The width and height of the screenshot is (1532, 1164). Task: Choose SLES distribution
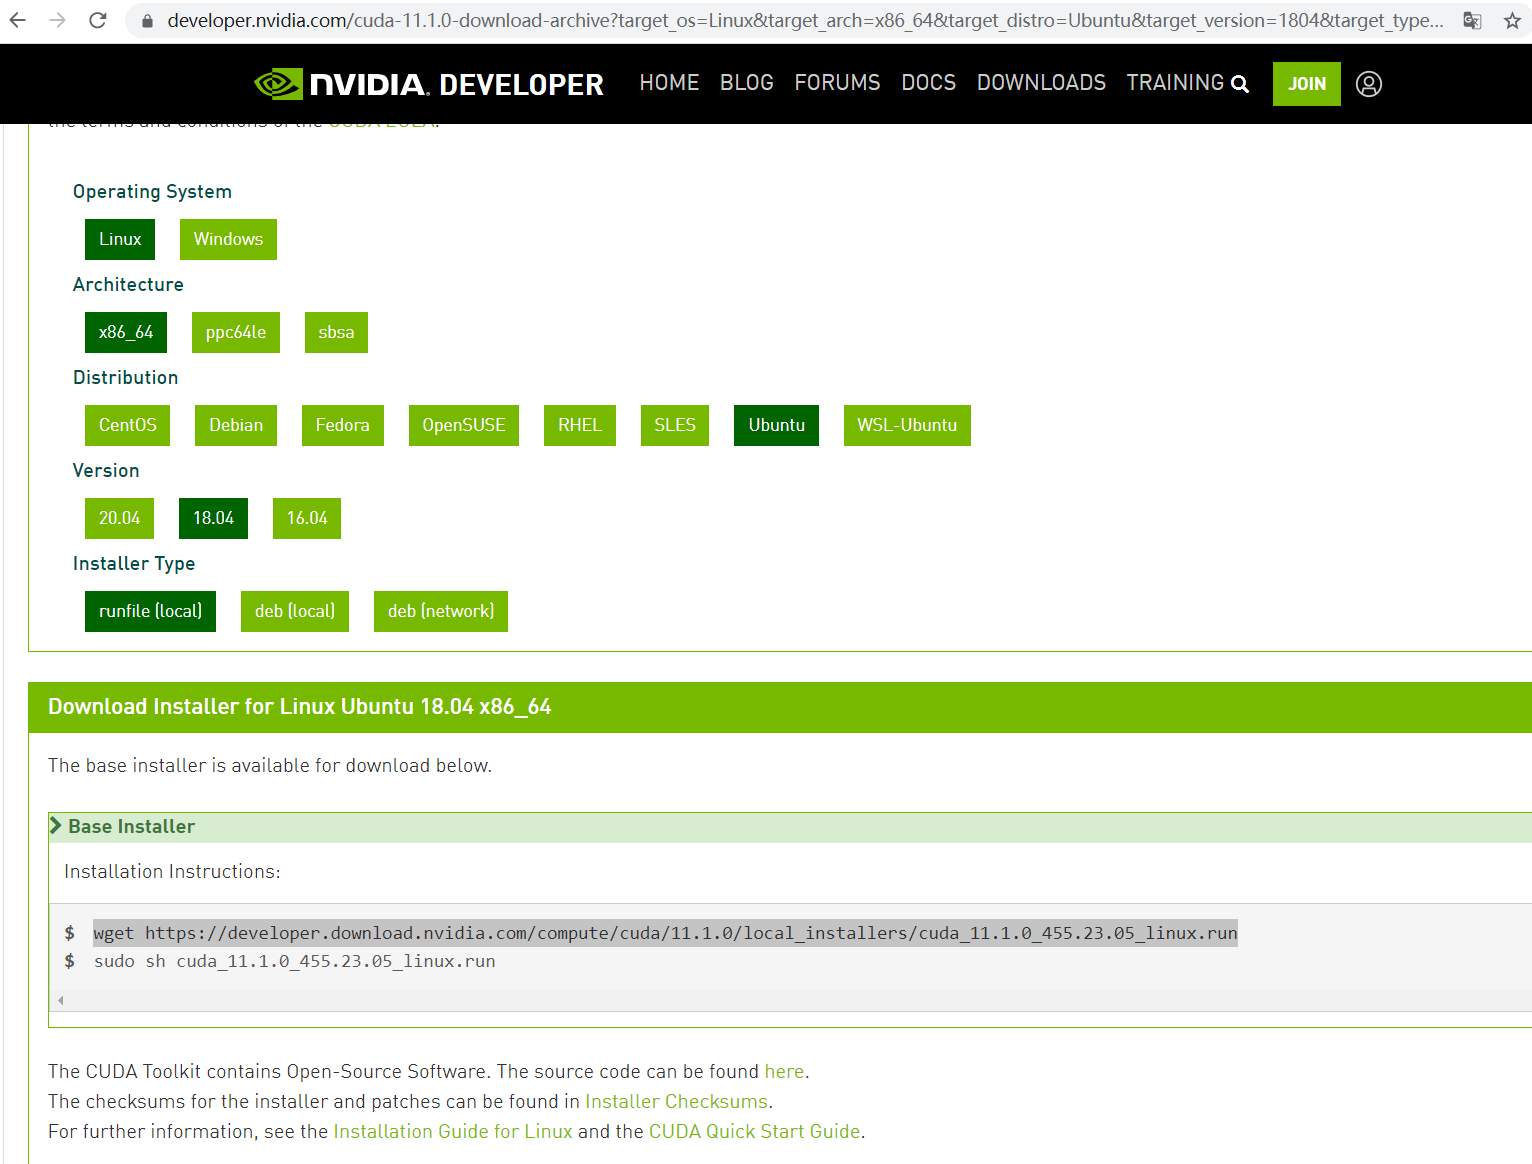point(675,425)
